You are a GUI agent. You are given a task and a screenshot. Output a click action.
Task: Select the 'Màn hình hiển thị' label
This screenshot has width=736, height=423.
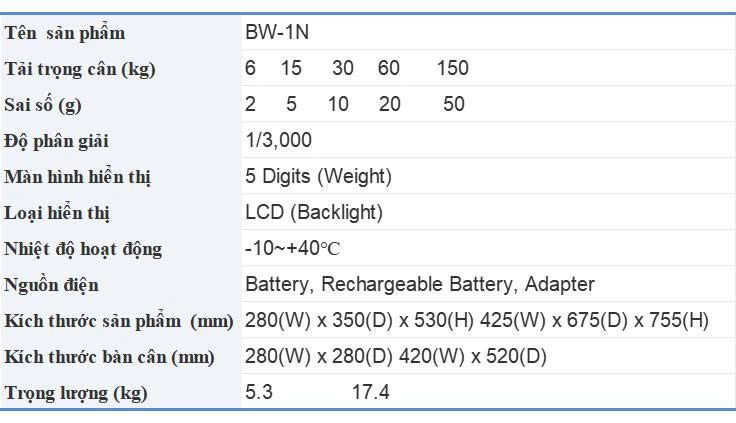click(77, 177)
